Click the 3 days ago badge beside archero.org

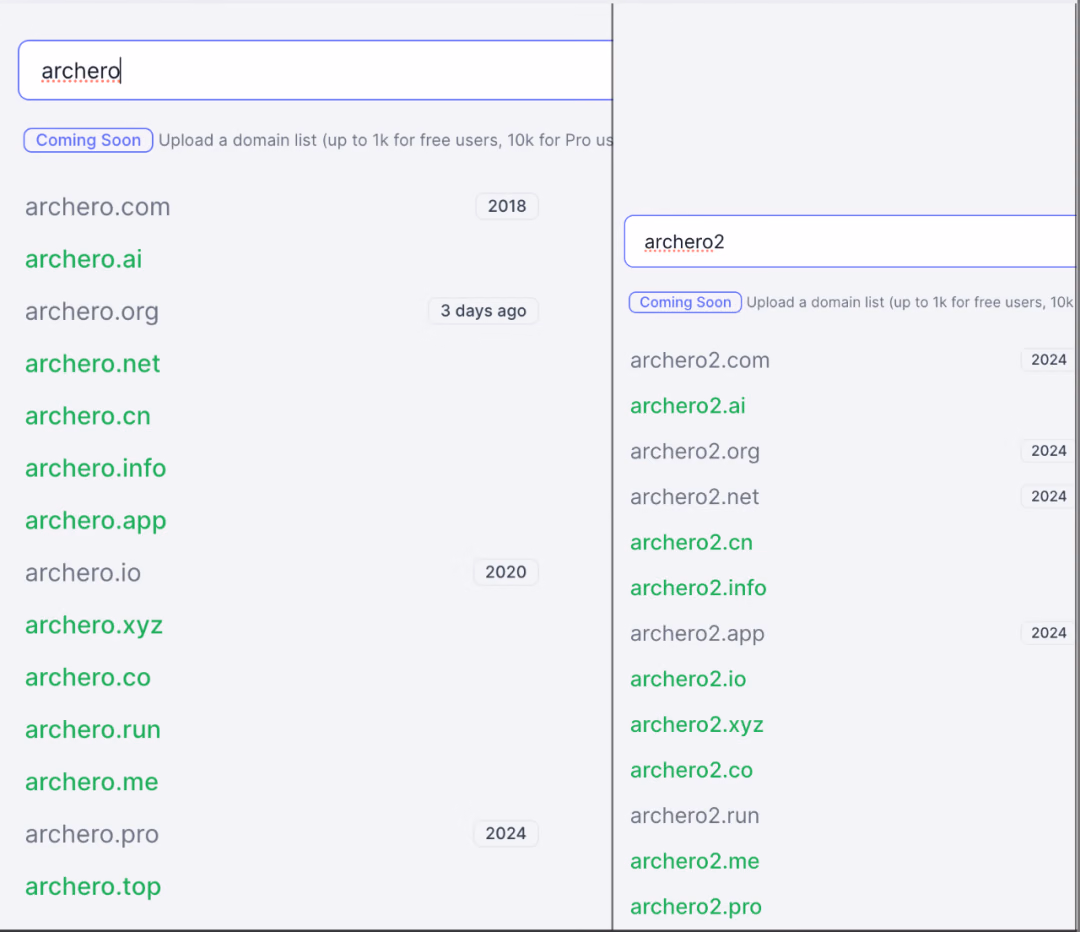pos(484,311)
